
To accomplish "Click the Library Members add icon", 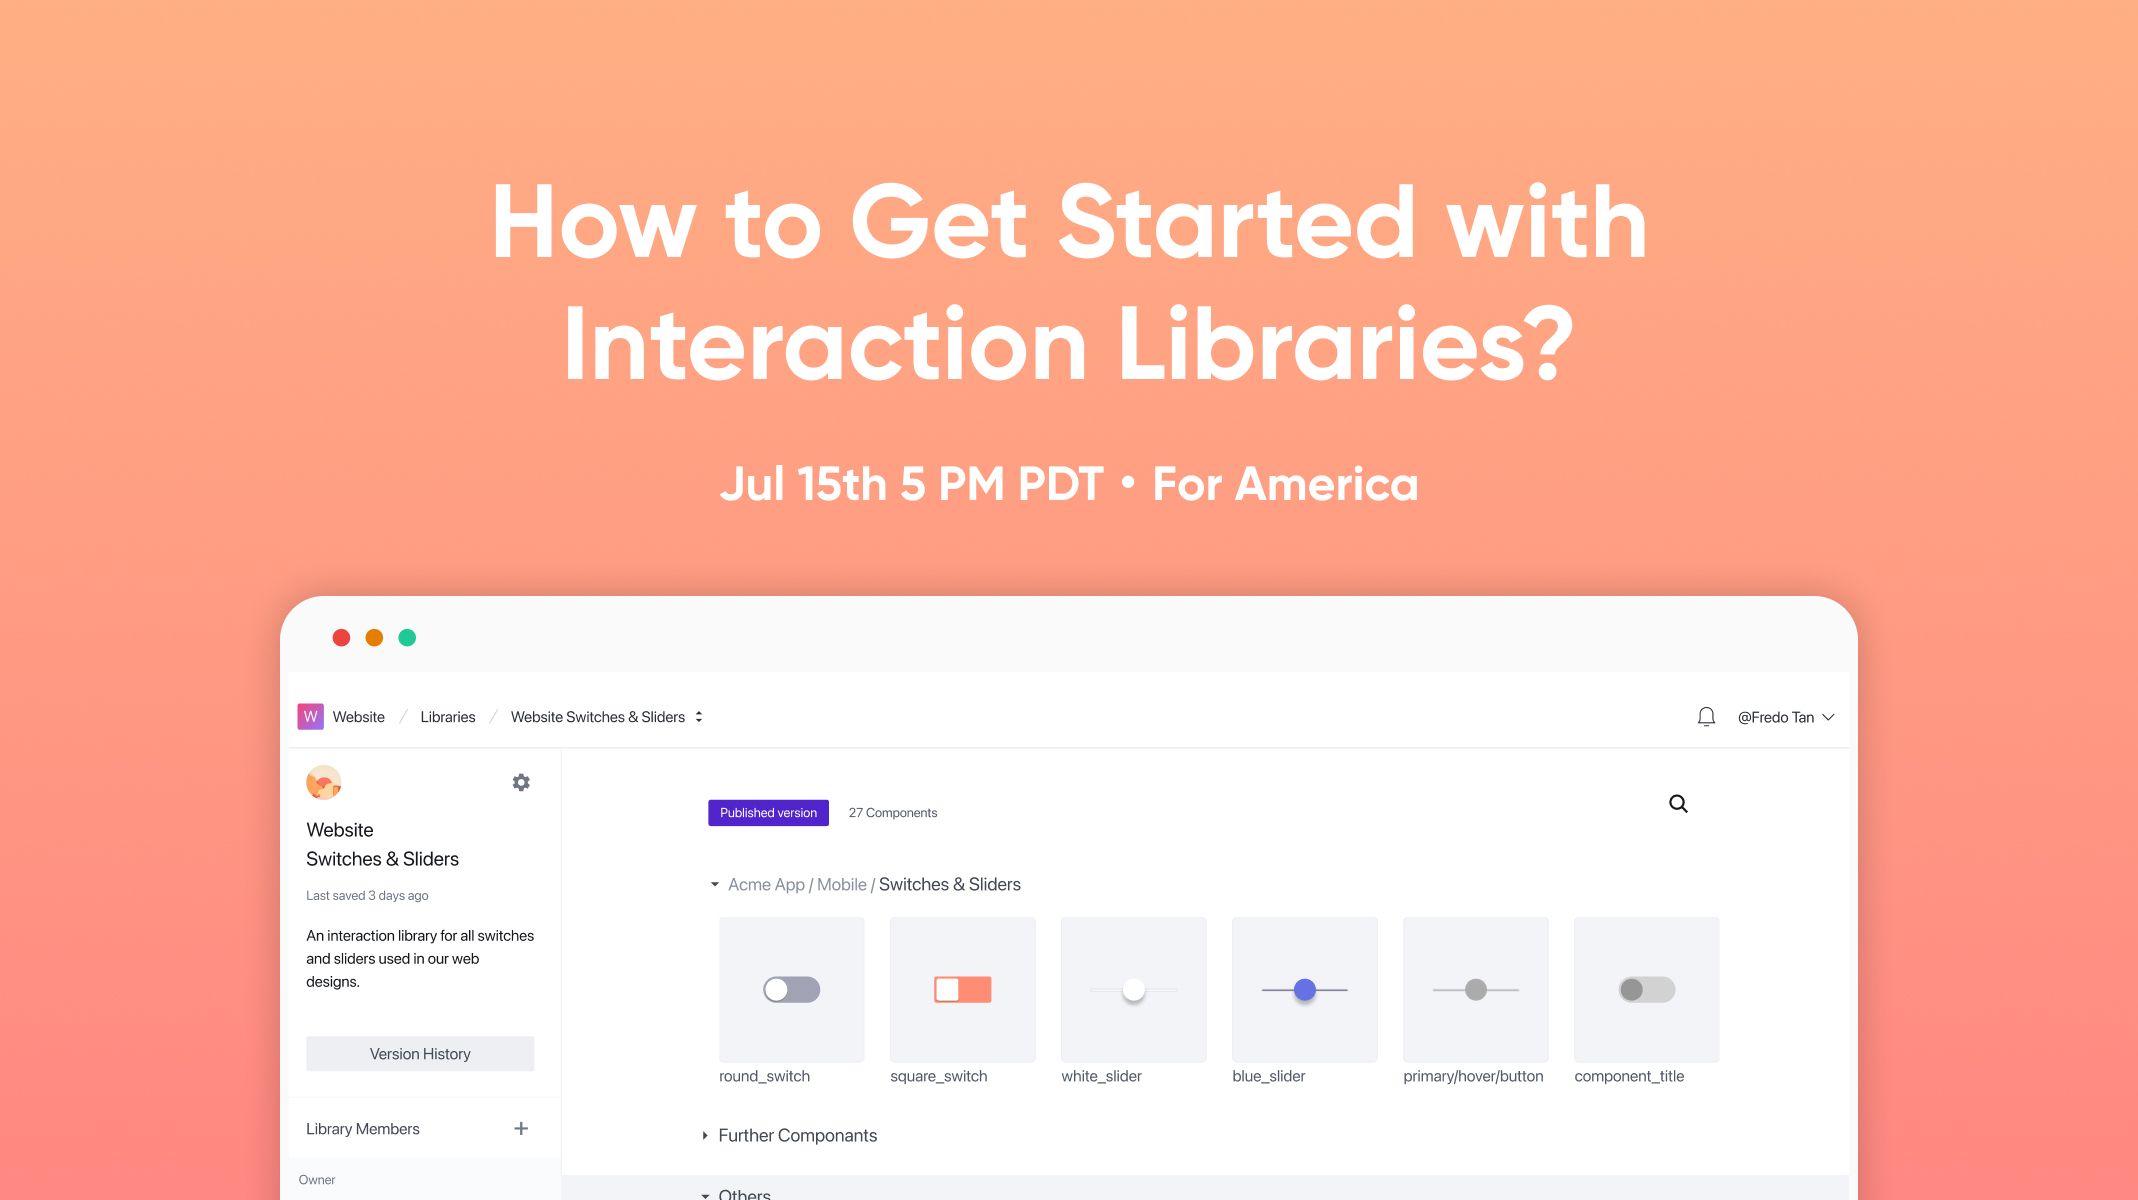I will (523, 1129).
